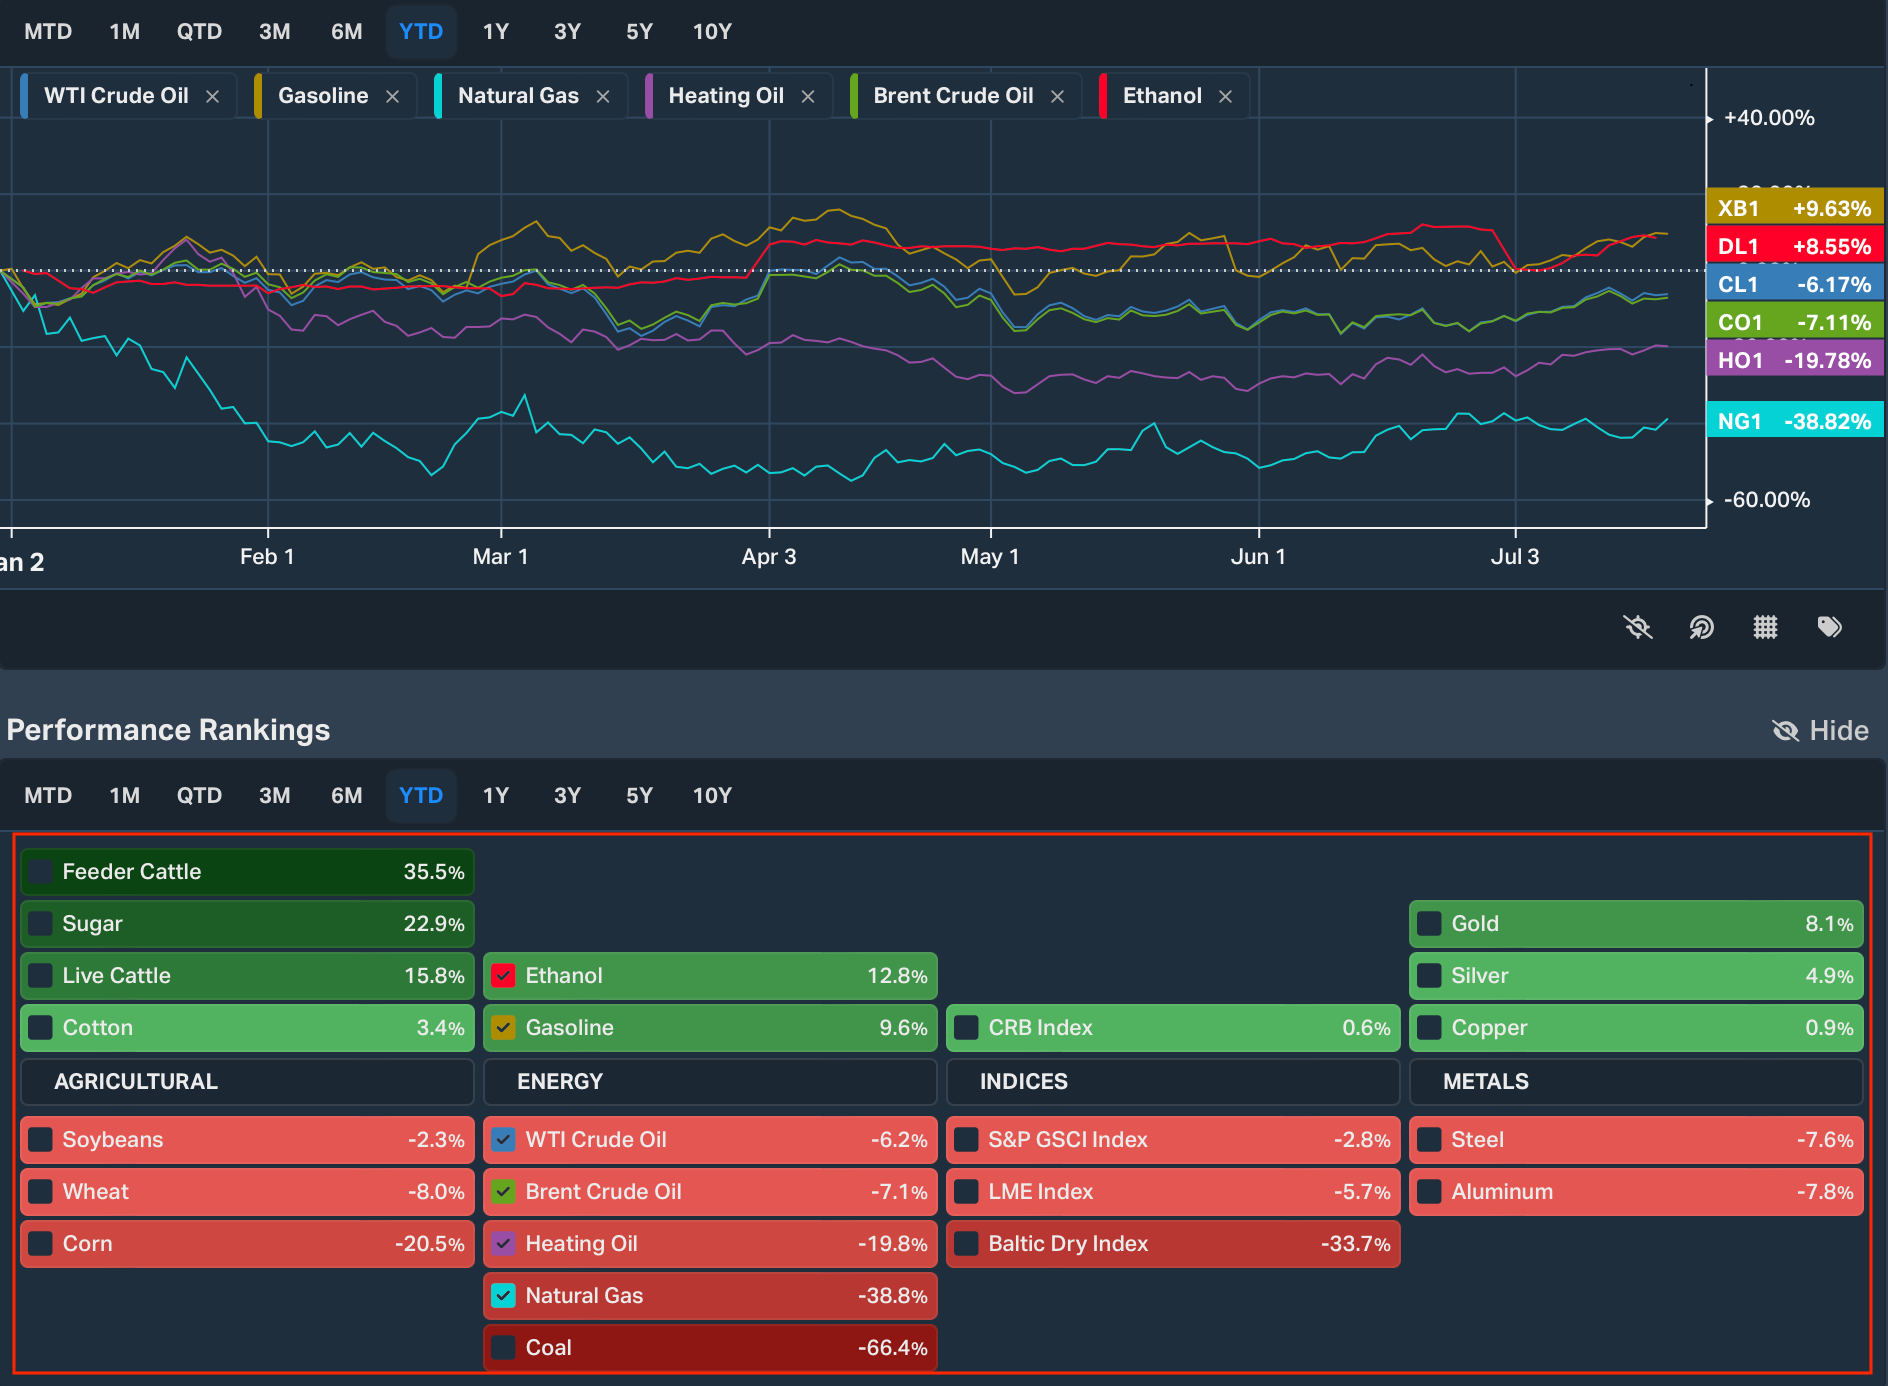Check the LME Index checkbox
The height and width of the screenshot is (1386, 1888).
click(x=966, y=1192)
